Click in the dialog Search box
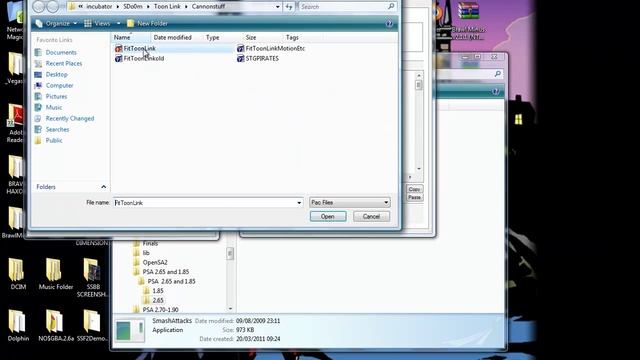 [x=343, y=7]
